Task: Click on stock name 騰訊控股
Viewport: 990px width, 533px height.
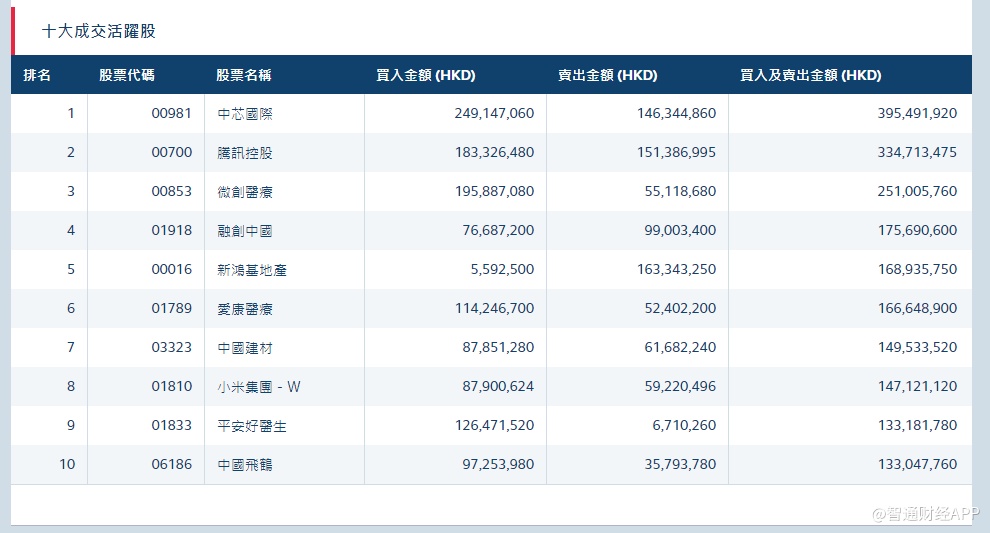Action: [245, 153]
